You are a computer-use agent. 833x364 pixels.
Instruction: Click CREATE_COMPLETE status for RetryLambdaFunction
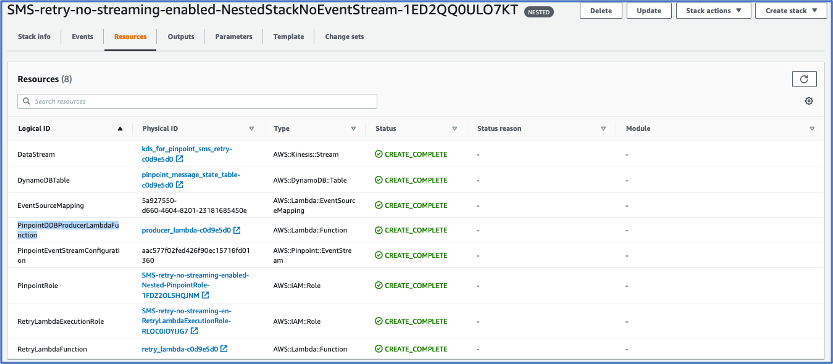(x=411, y=349)
